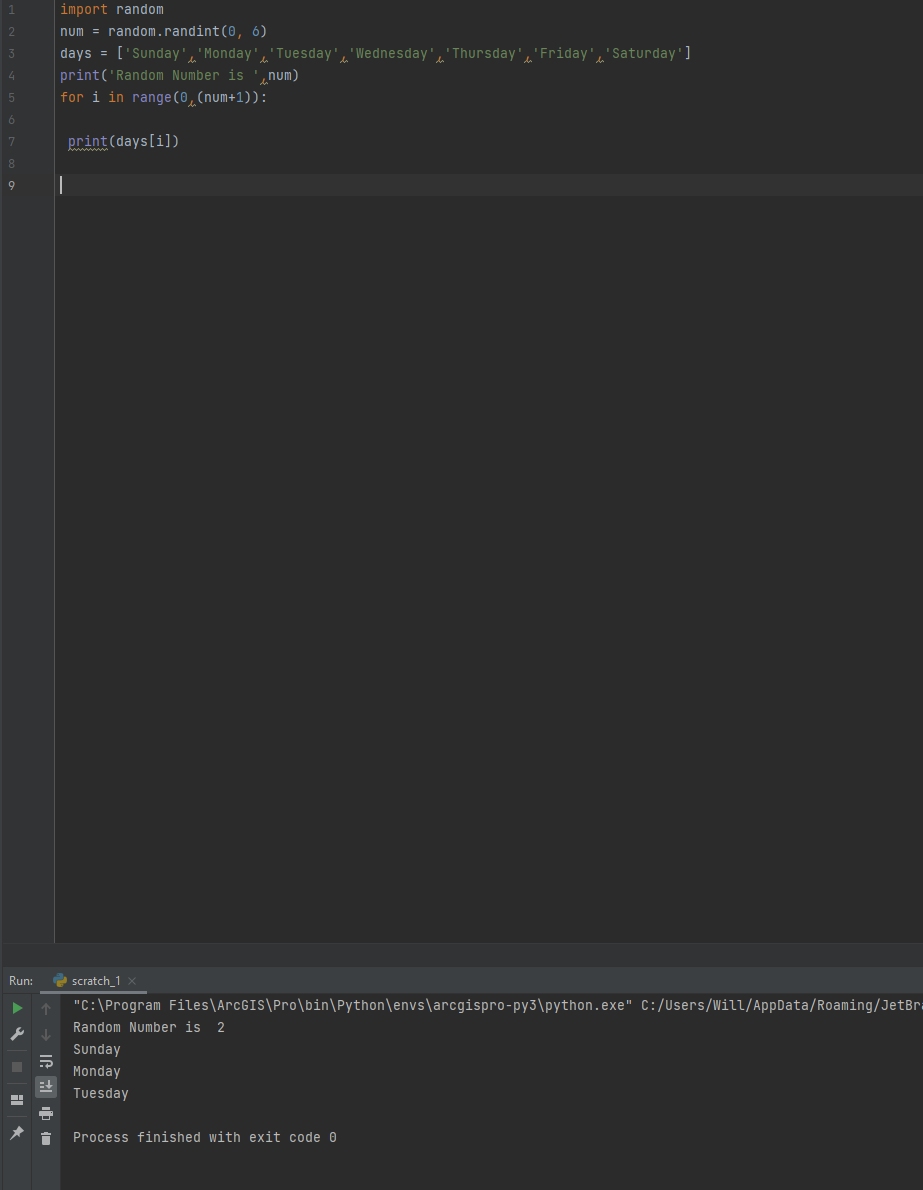Click Process finished with exit code 0
923x1190 pixels.
click(x=203, y=1137)
